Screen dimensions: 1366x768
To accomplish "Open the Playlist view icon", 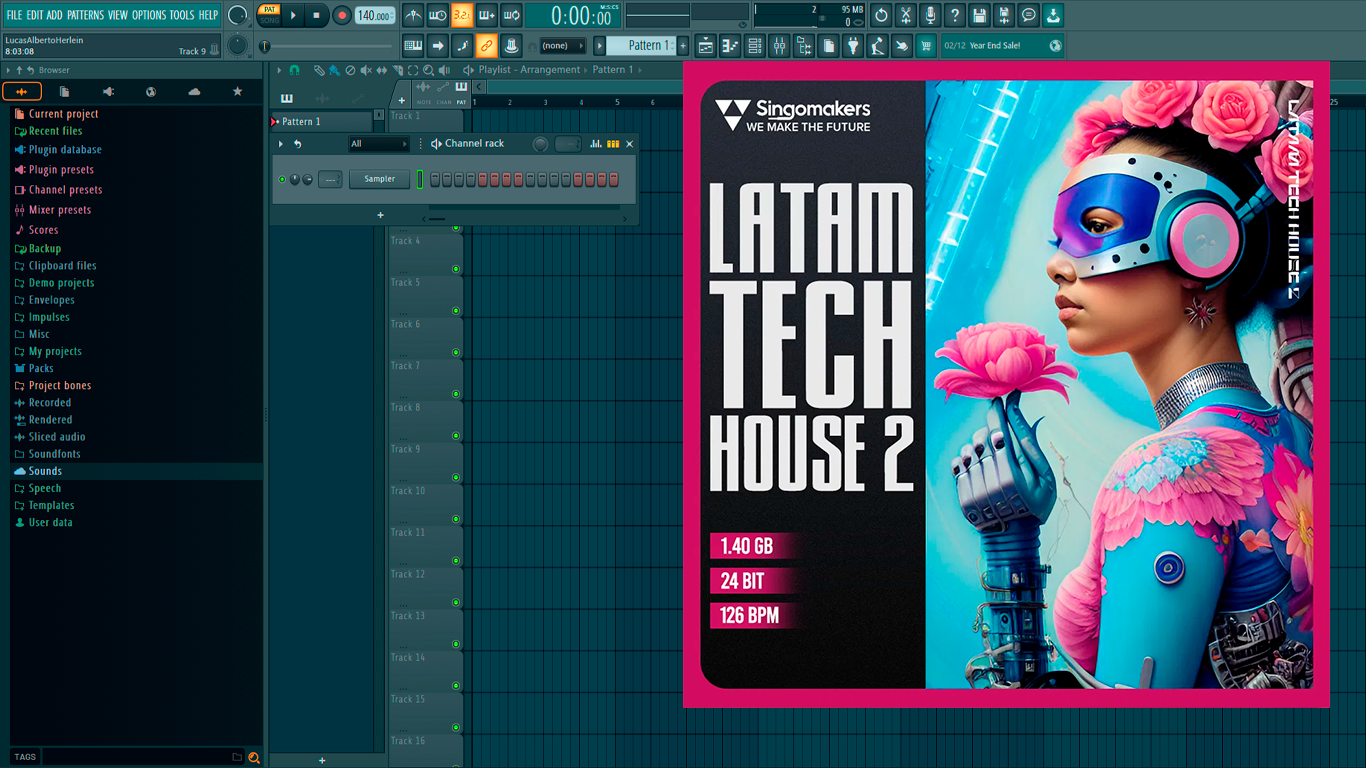I will tap(706, 45).
